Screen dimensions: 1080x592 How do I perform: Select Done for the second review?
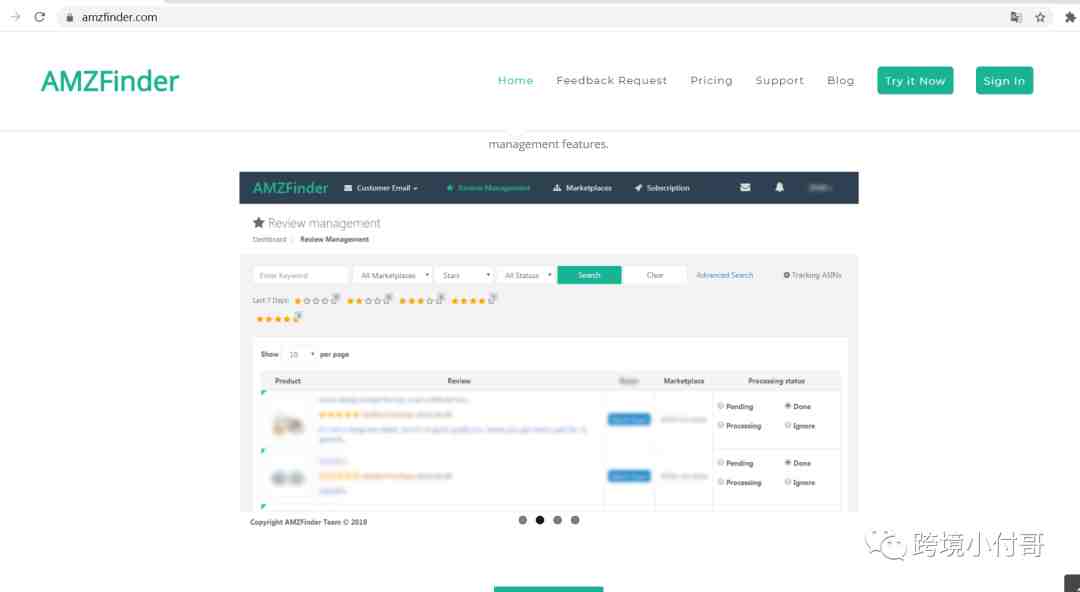click(x=787, y=462)
